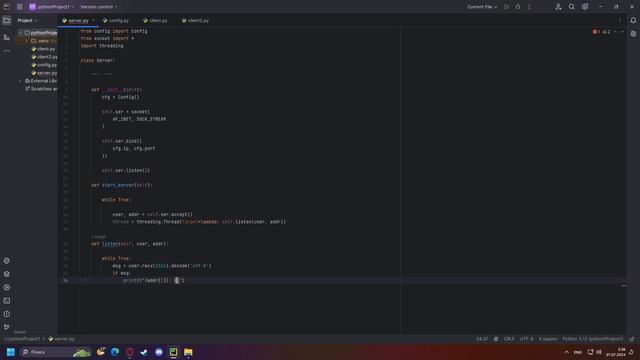Jump to previous highlighted error arrow
Image resolution: width=640 pixels, height=360 pixels.
pos(616,31)
